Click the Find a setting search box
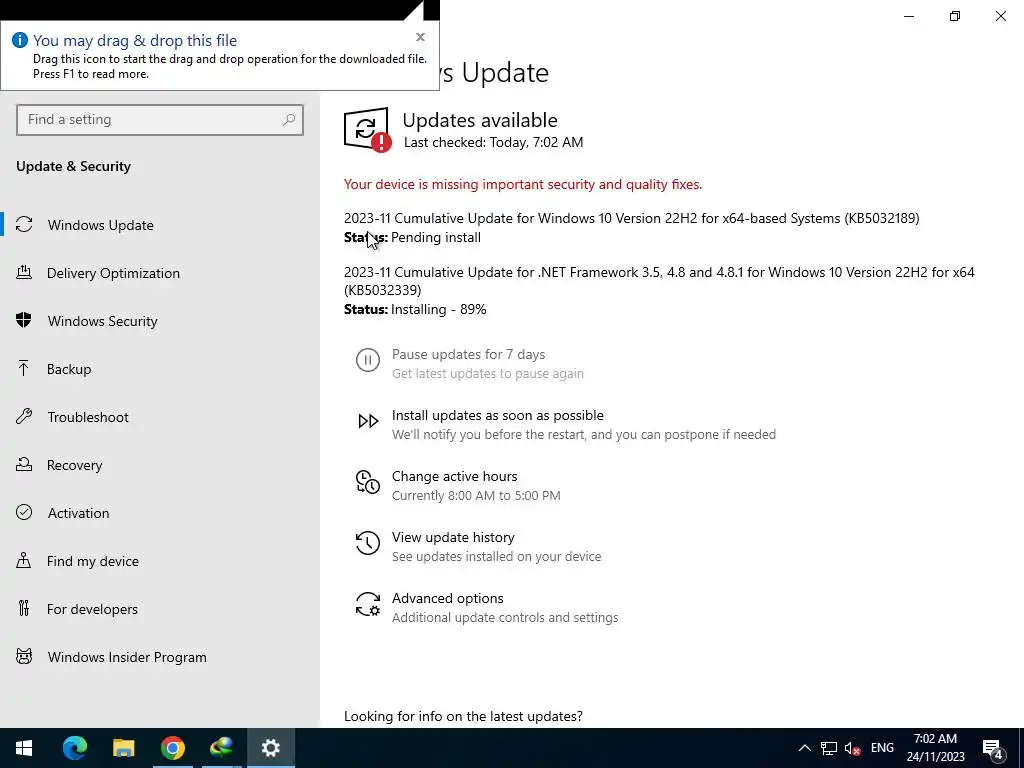Screen dimensions: 1024x768 coord(160,120)
